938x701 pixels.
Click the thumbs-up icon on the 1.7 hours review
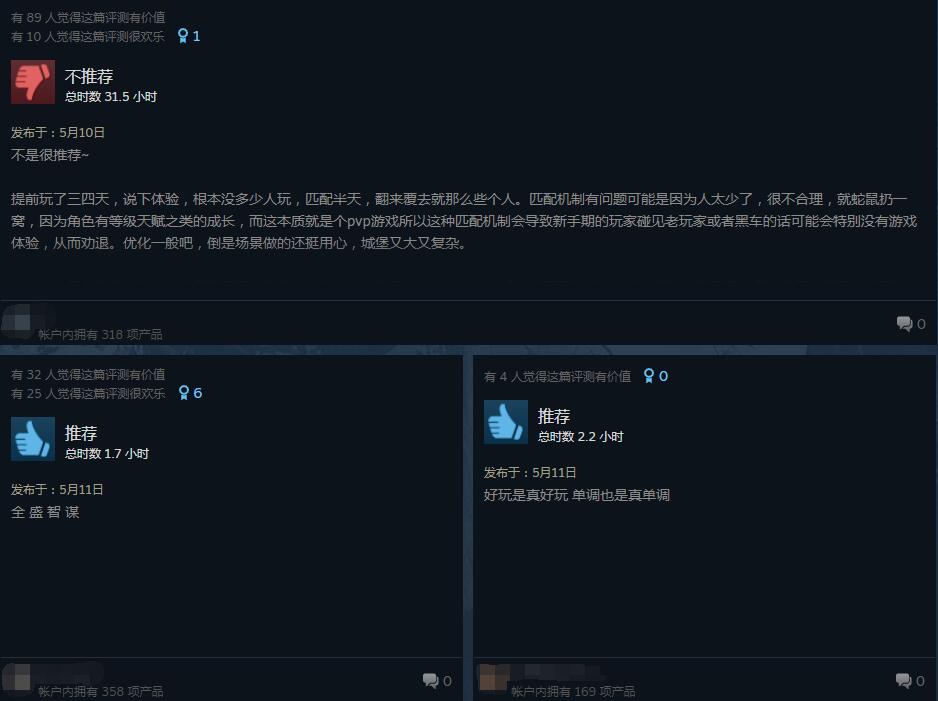tap(33, 439)
